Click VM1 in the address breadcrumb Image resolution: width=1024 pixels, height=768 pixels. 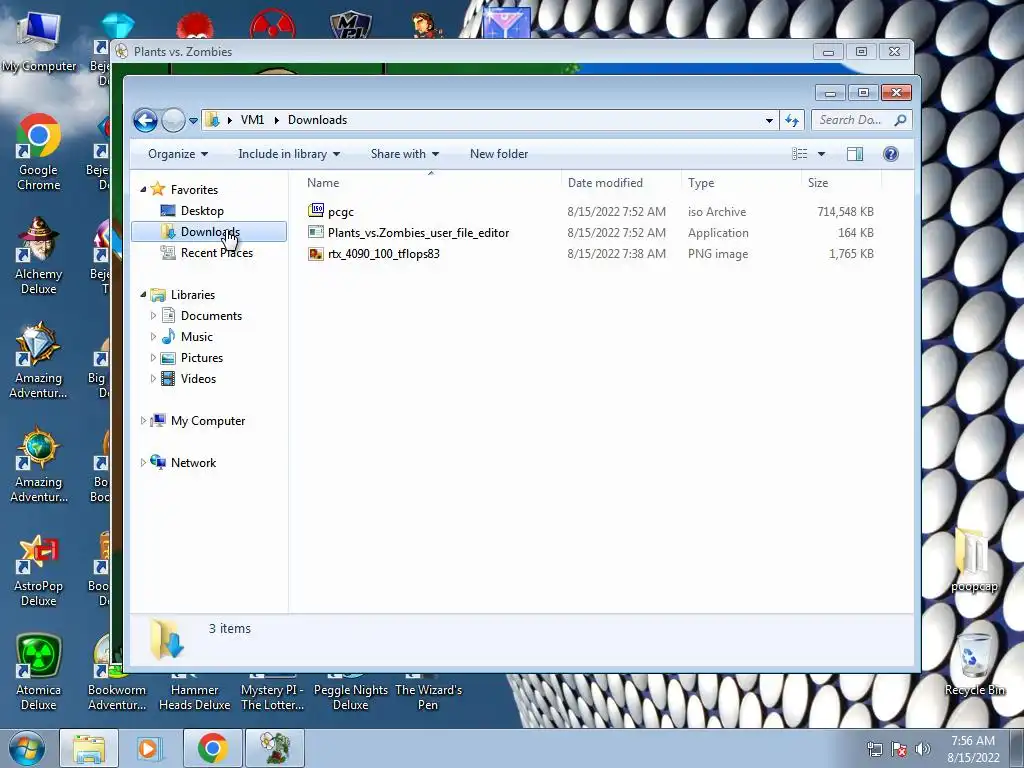(x=252, y=120)
